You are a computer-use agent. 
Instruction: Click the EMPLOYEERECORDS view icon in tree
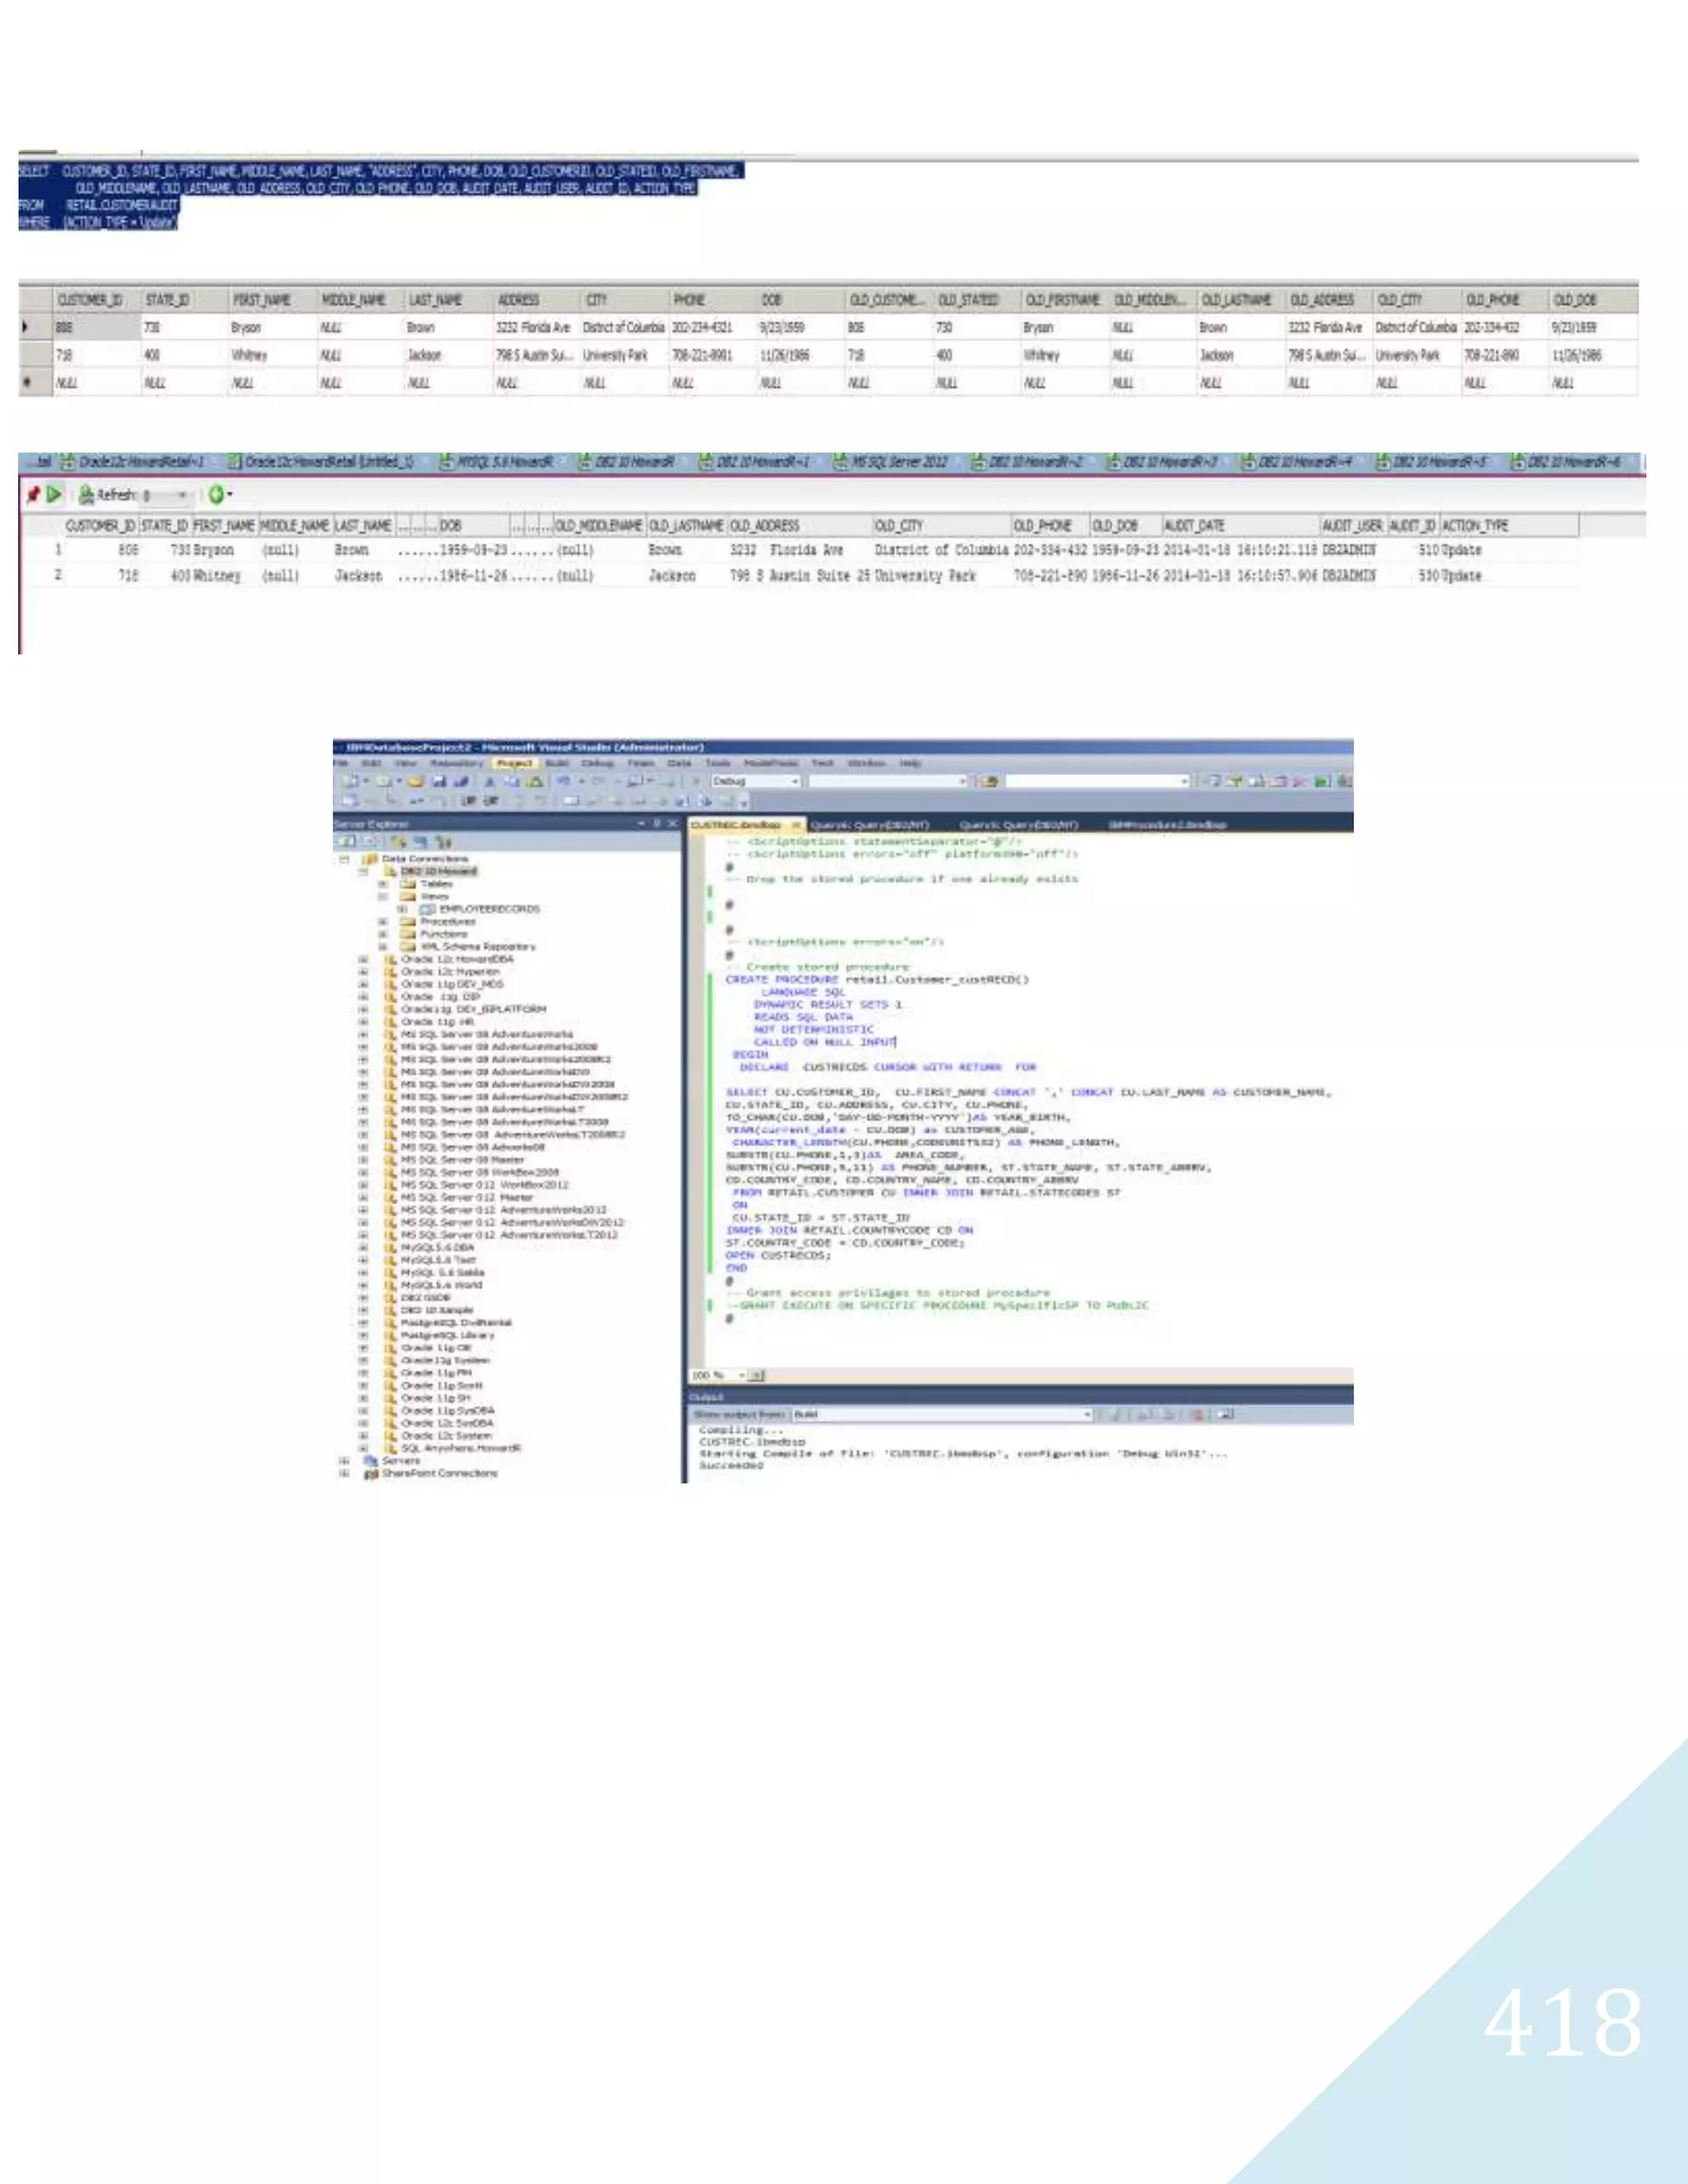pyautogui.click(x=427, y=909)
